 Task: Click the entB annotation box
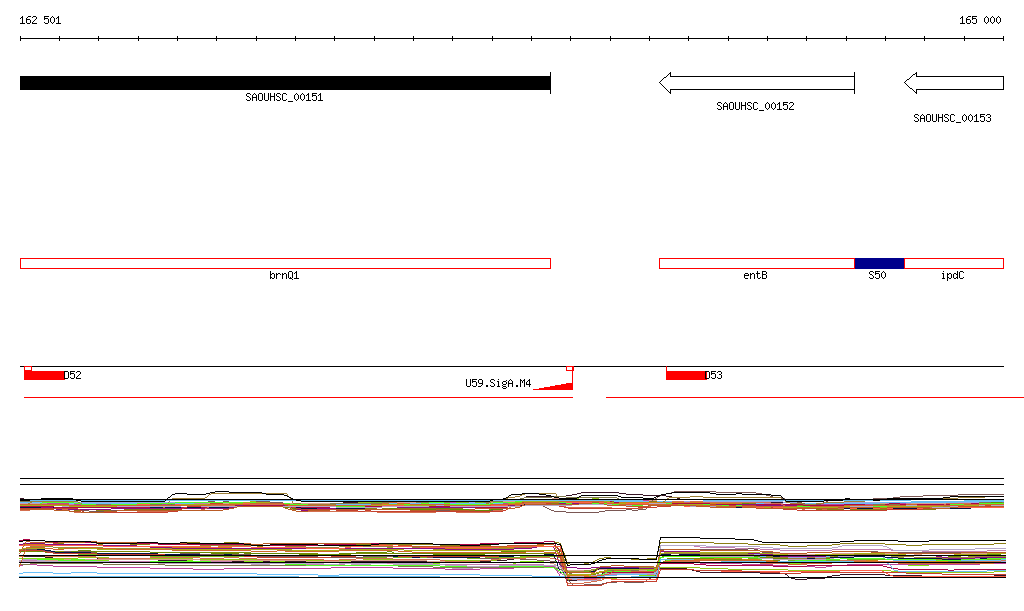tap(757, 264)
